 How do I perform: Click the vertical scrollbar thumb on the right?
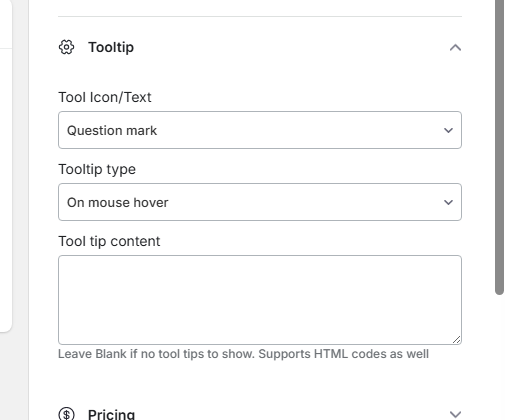(x=499, y=147)
